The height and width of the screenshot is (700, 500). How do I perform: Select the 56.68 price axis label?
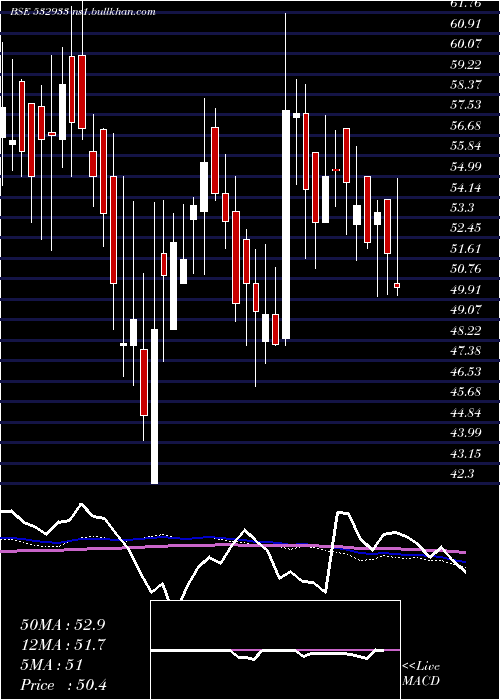[x=466, y=125]
